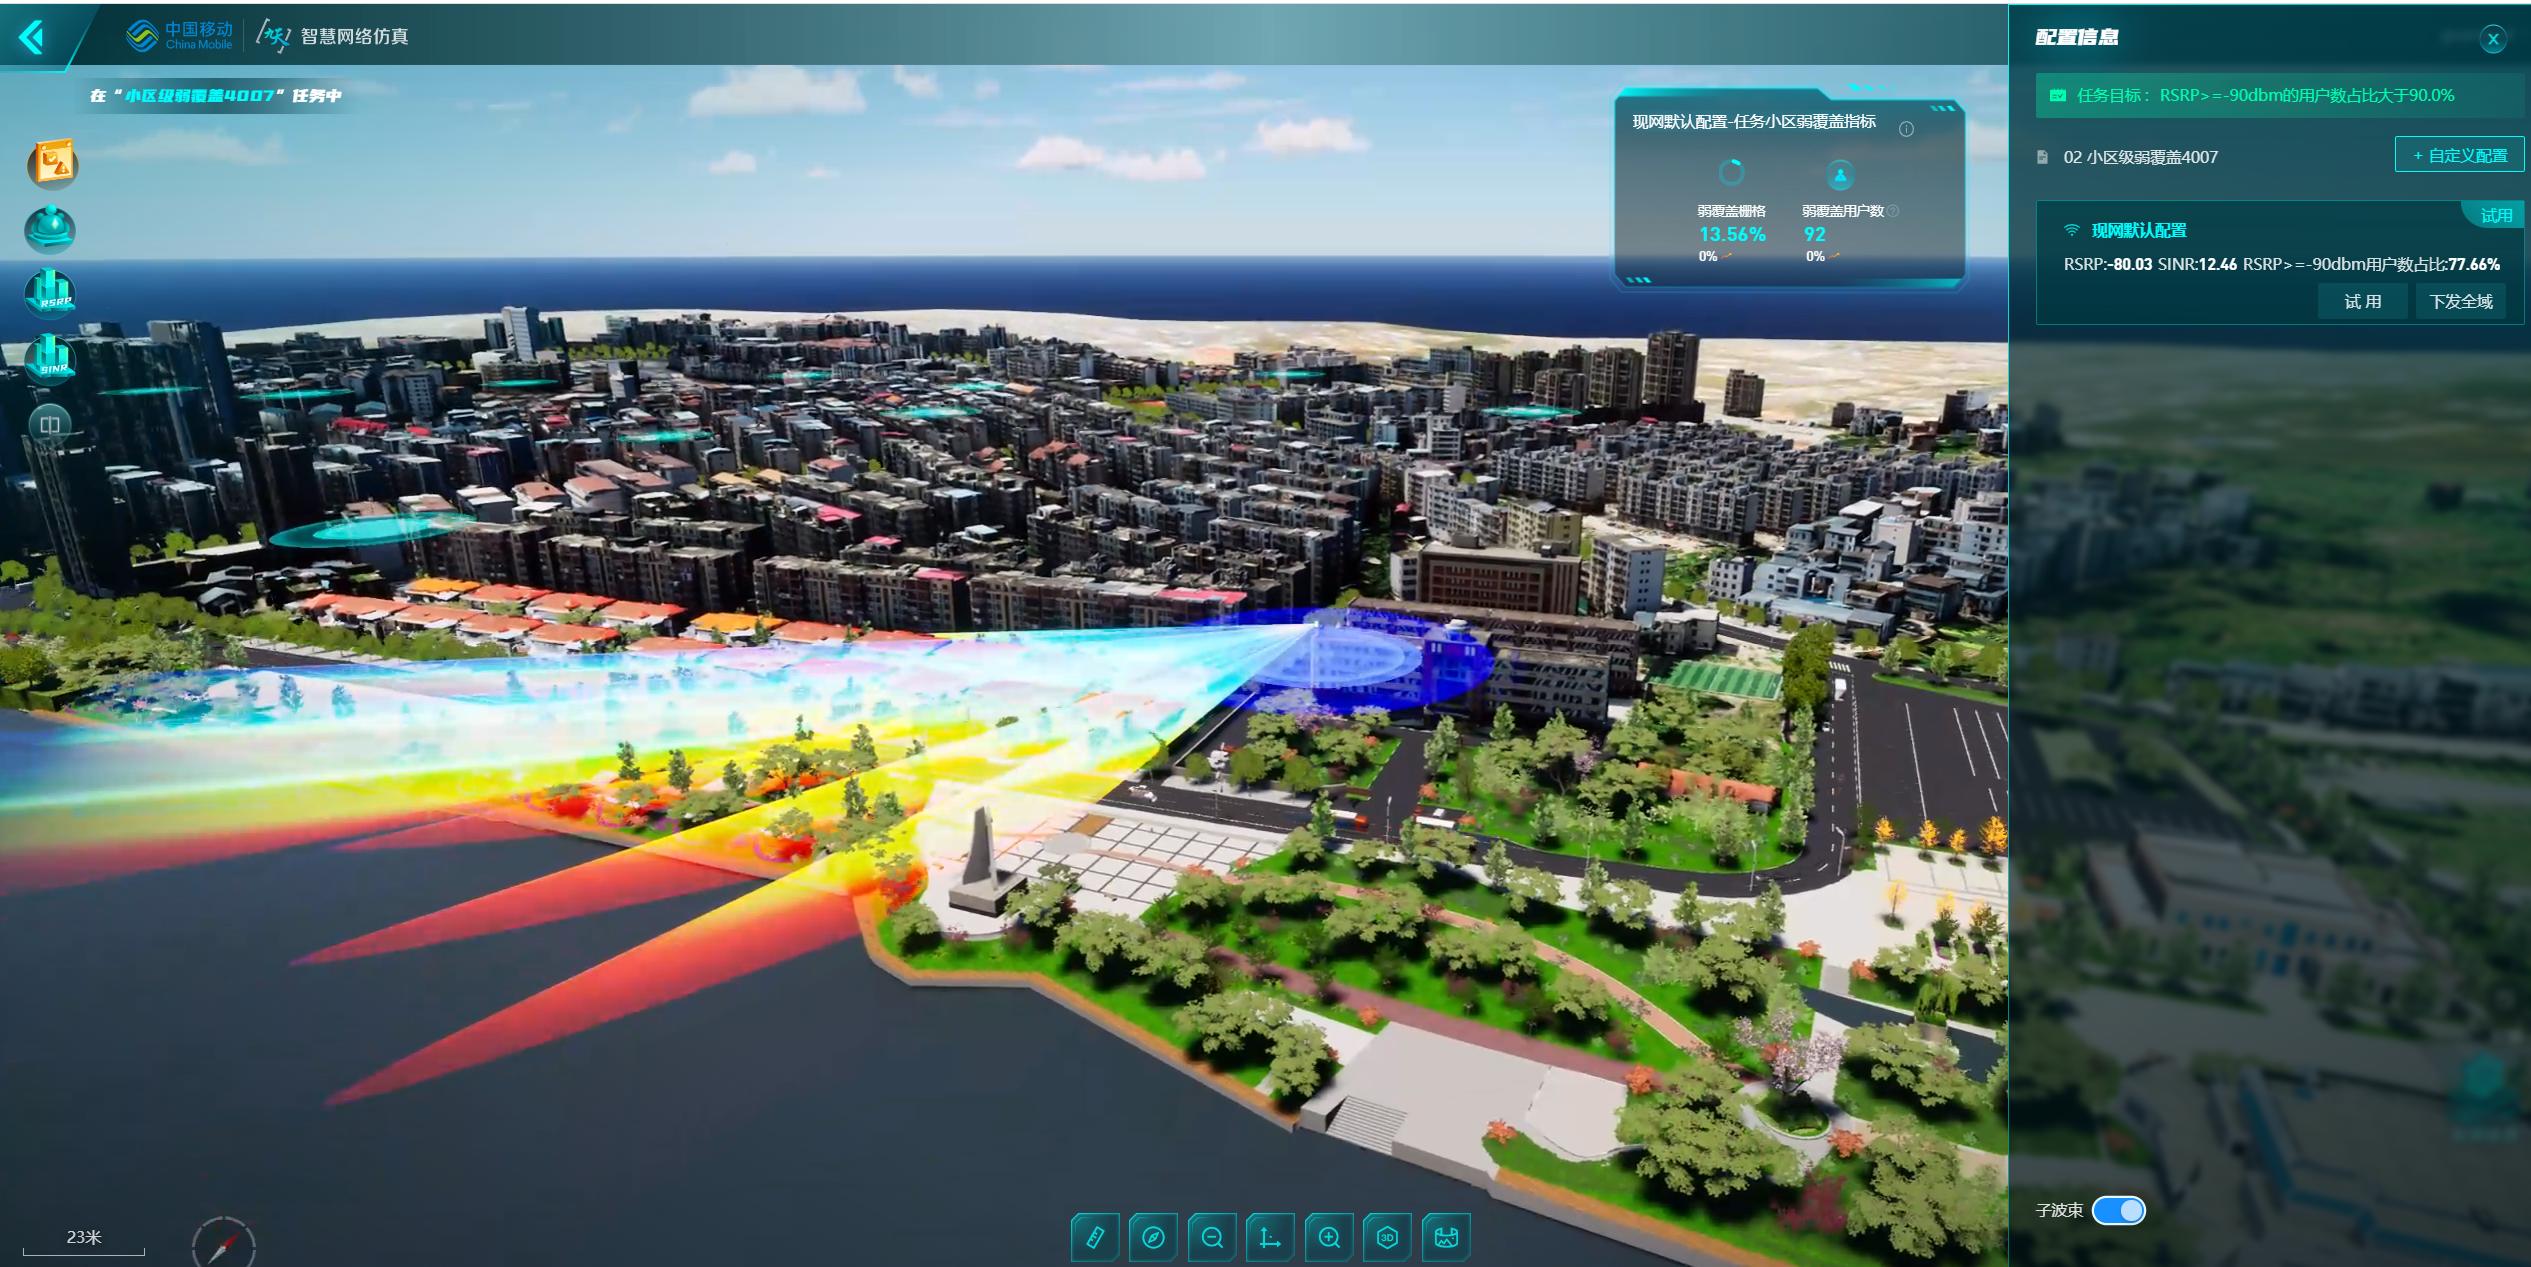Open the panorama view tool
Viewport: 2531px width, 1267px height.
point(1446,1238)
